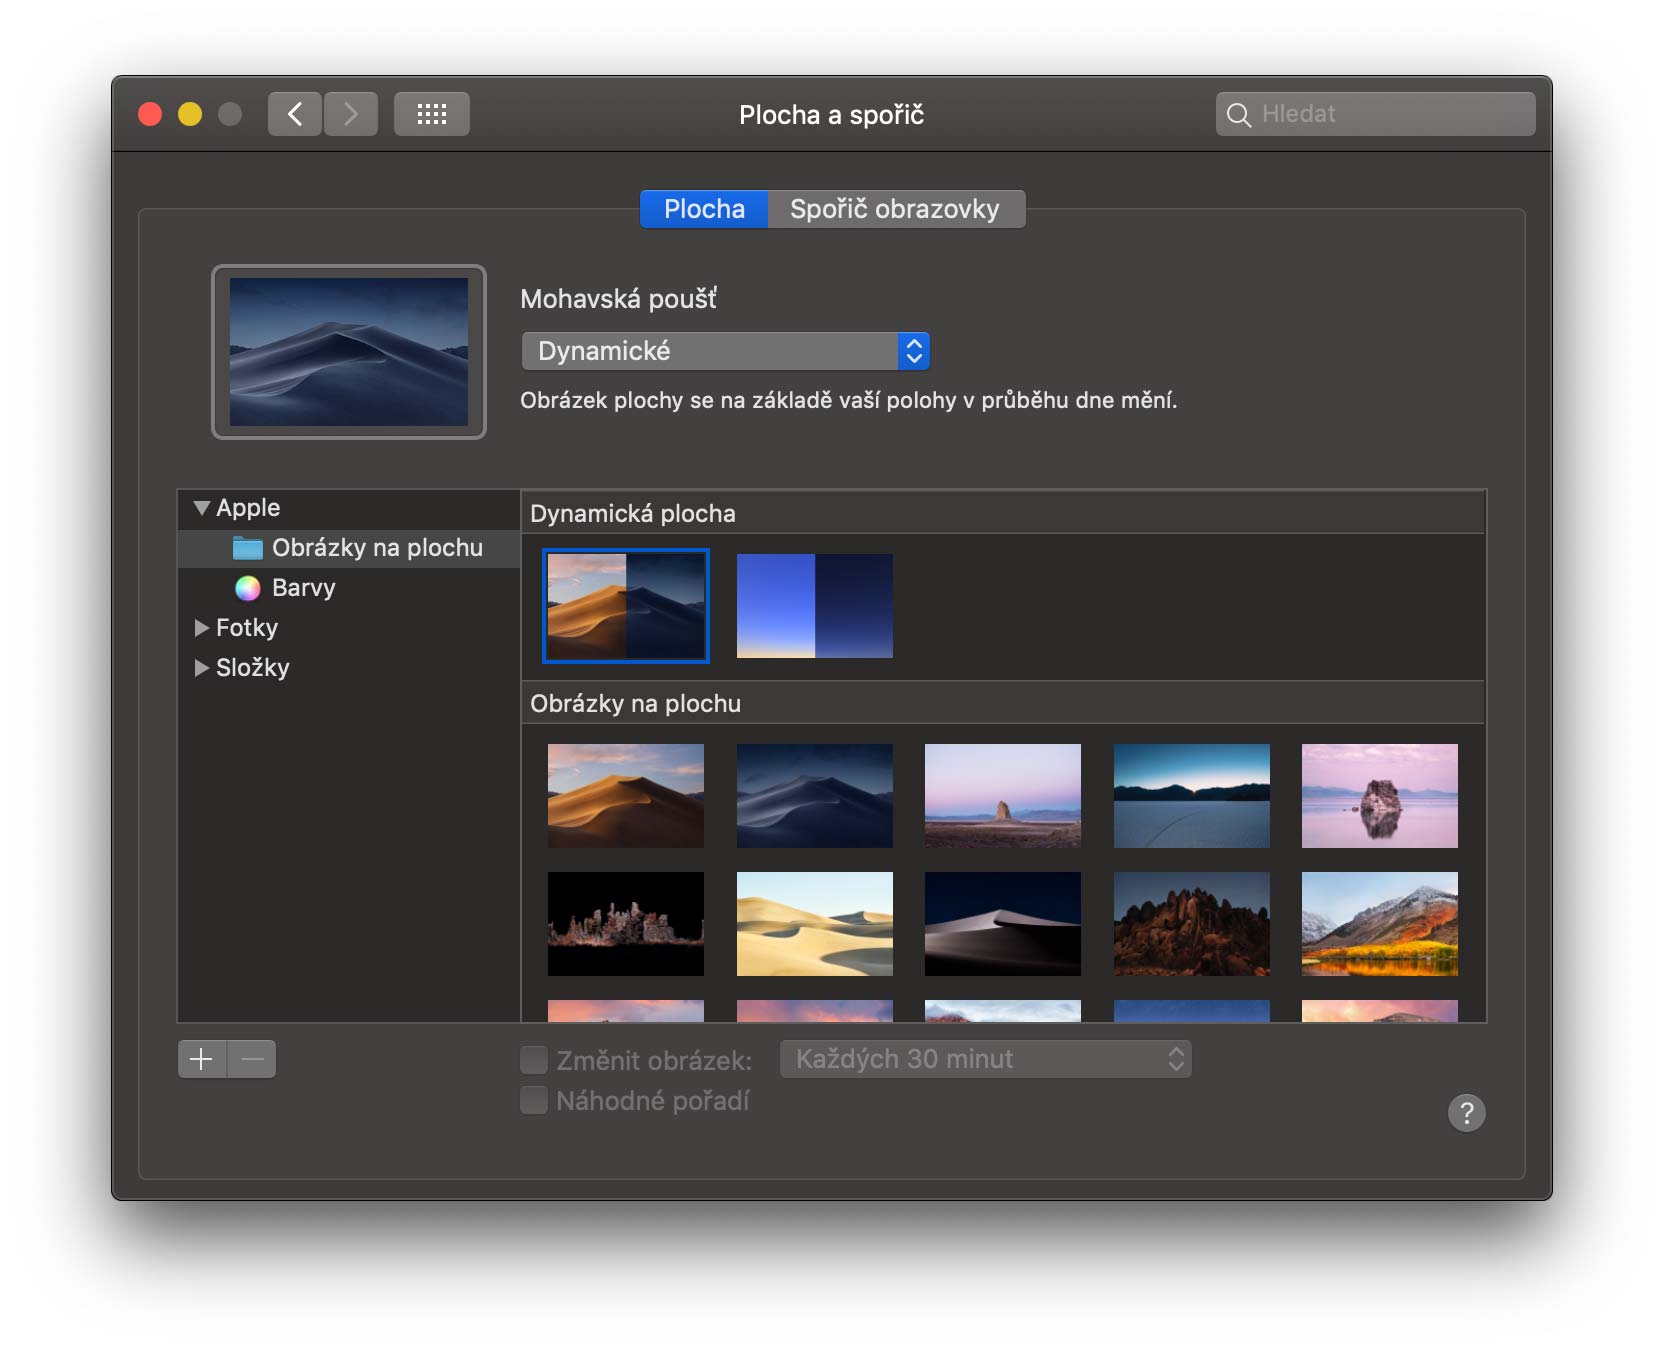Viewport: 1664px width, 1348px height.
Task: Enable the Změnit obrázek checkbox
Action: click(534, 1059)
